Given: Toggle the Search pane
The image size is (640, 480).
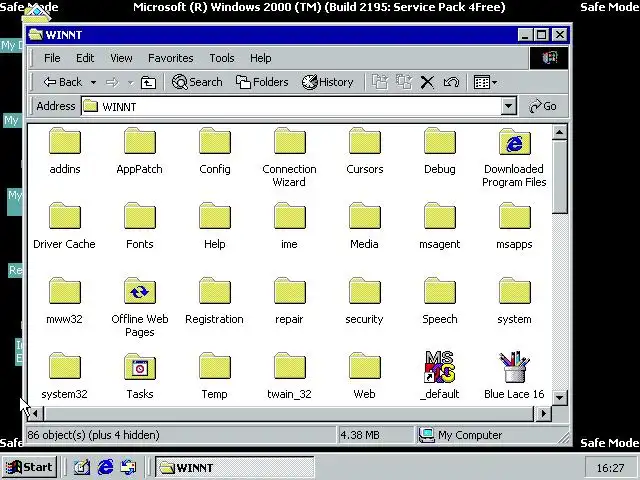Looking at the screenshot, I should (197, 82).
